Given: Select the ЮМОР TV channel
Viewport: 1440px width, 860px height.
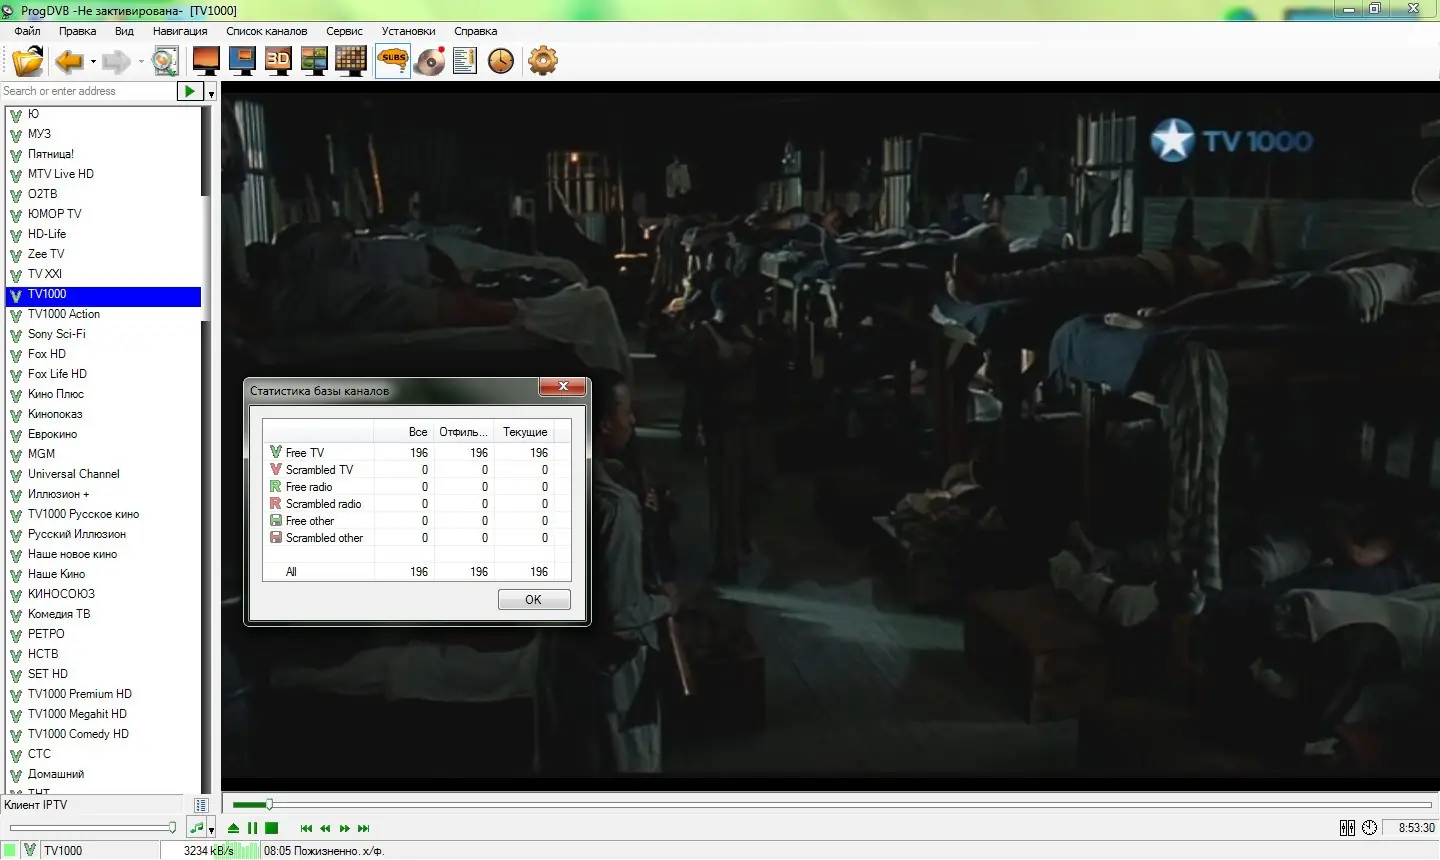Looking at the screenshot, I should 104,214.
